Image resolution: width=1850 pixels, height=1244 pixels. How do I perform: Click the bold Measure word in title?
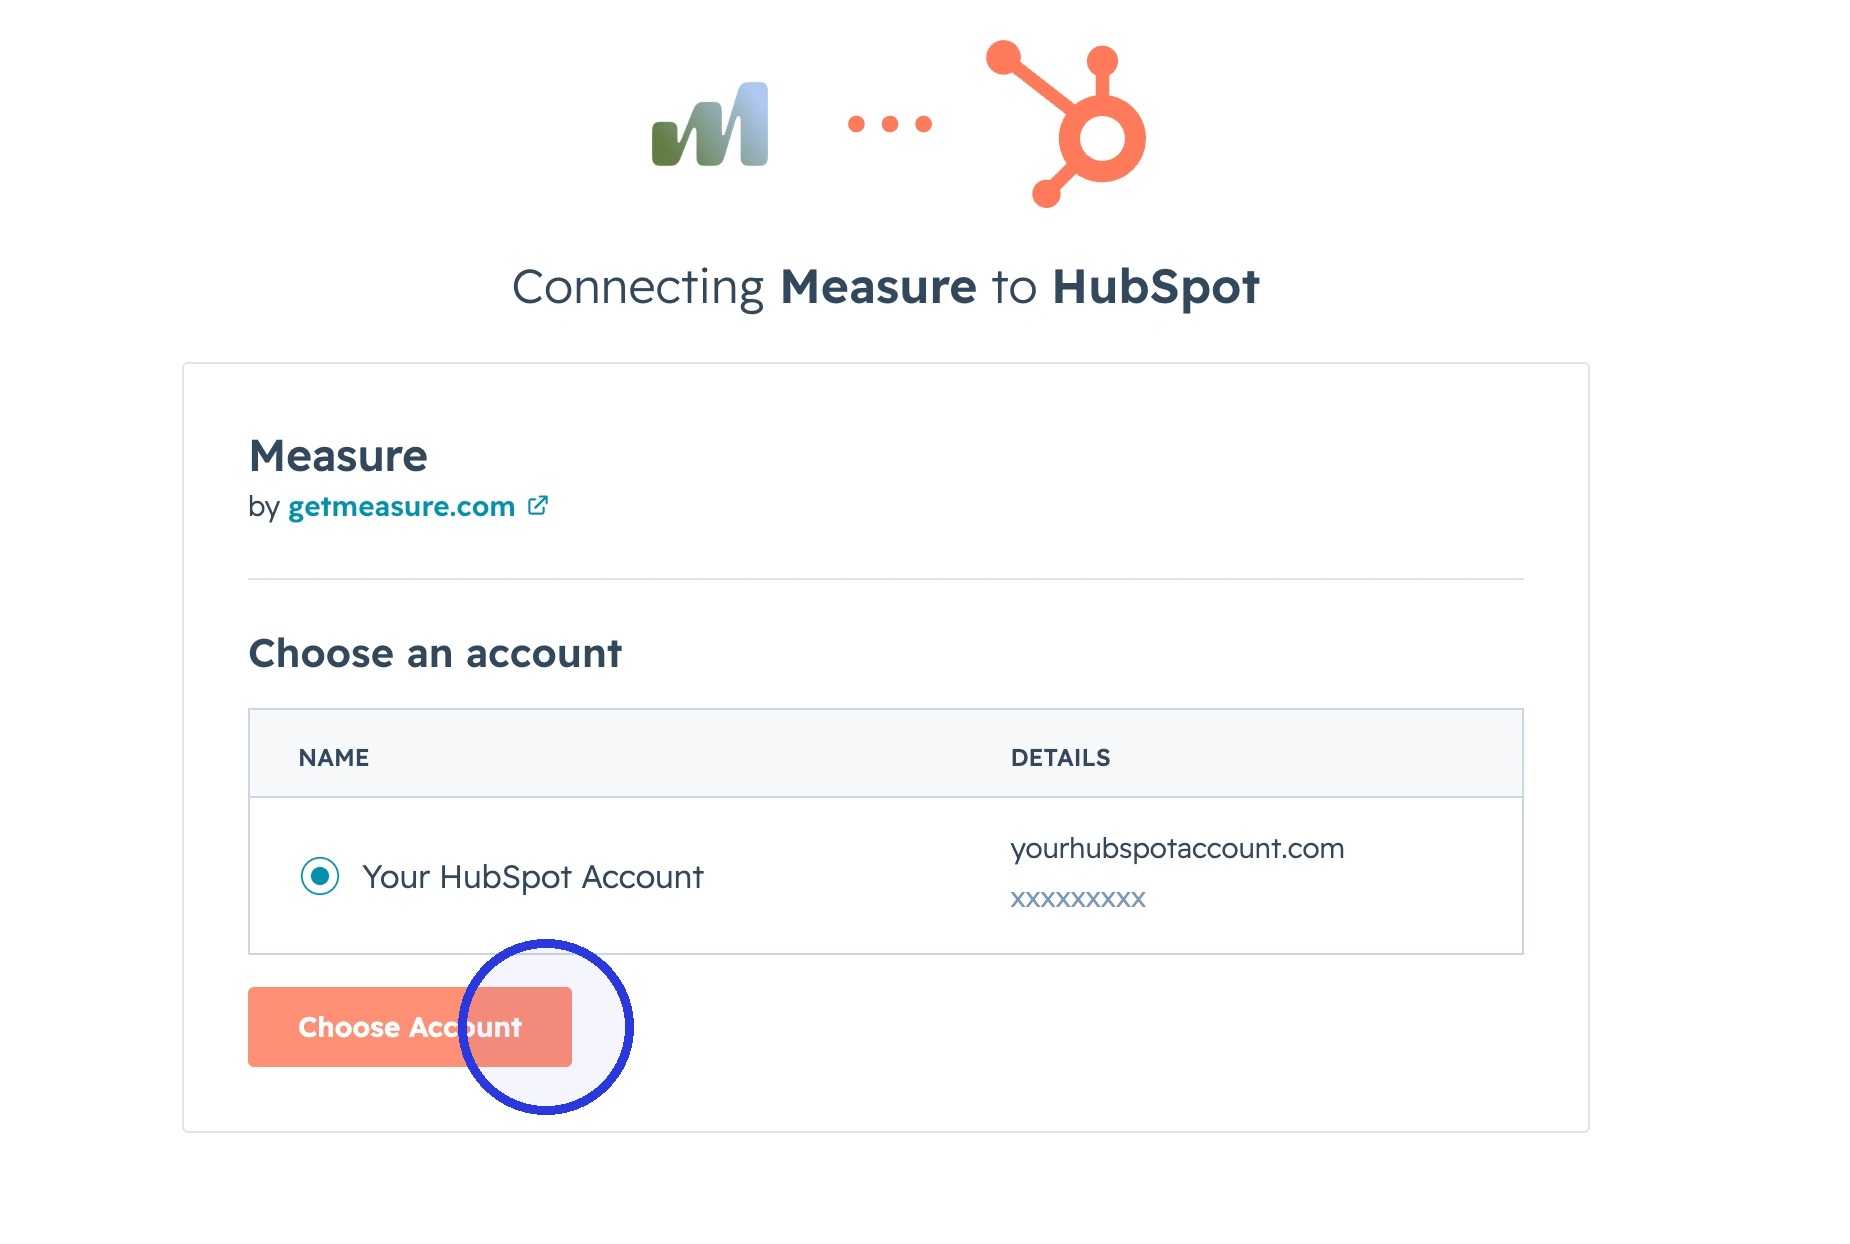click(878, 287)
